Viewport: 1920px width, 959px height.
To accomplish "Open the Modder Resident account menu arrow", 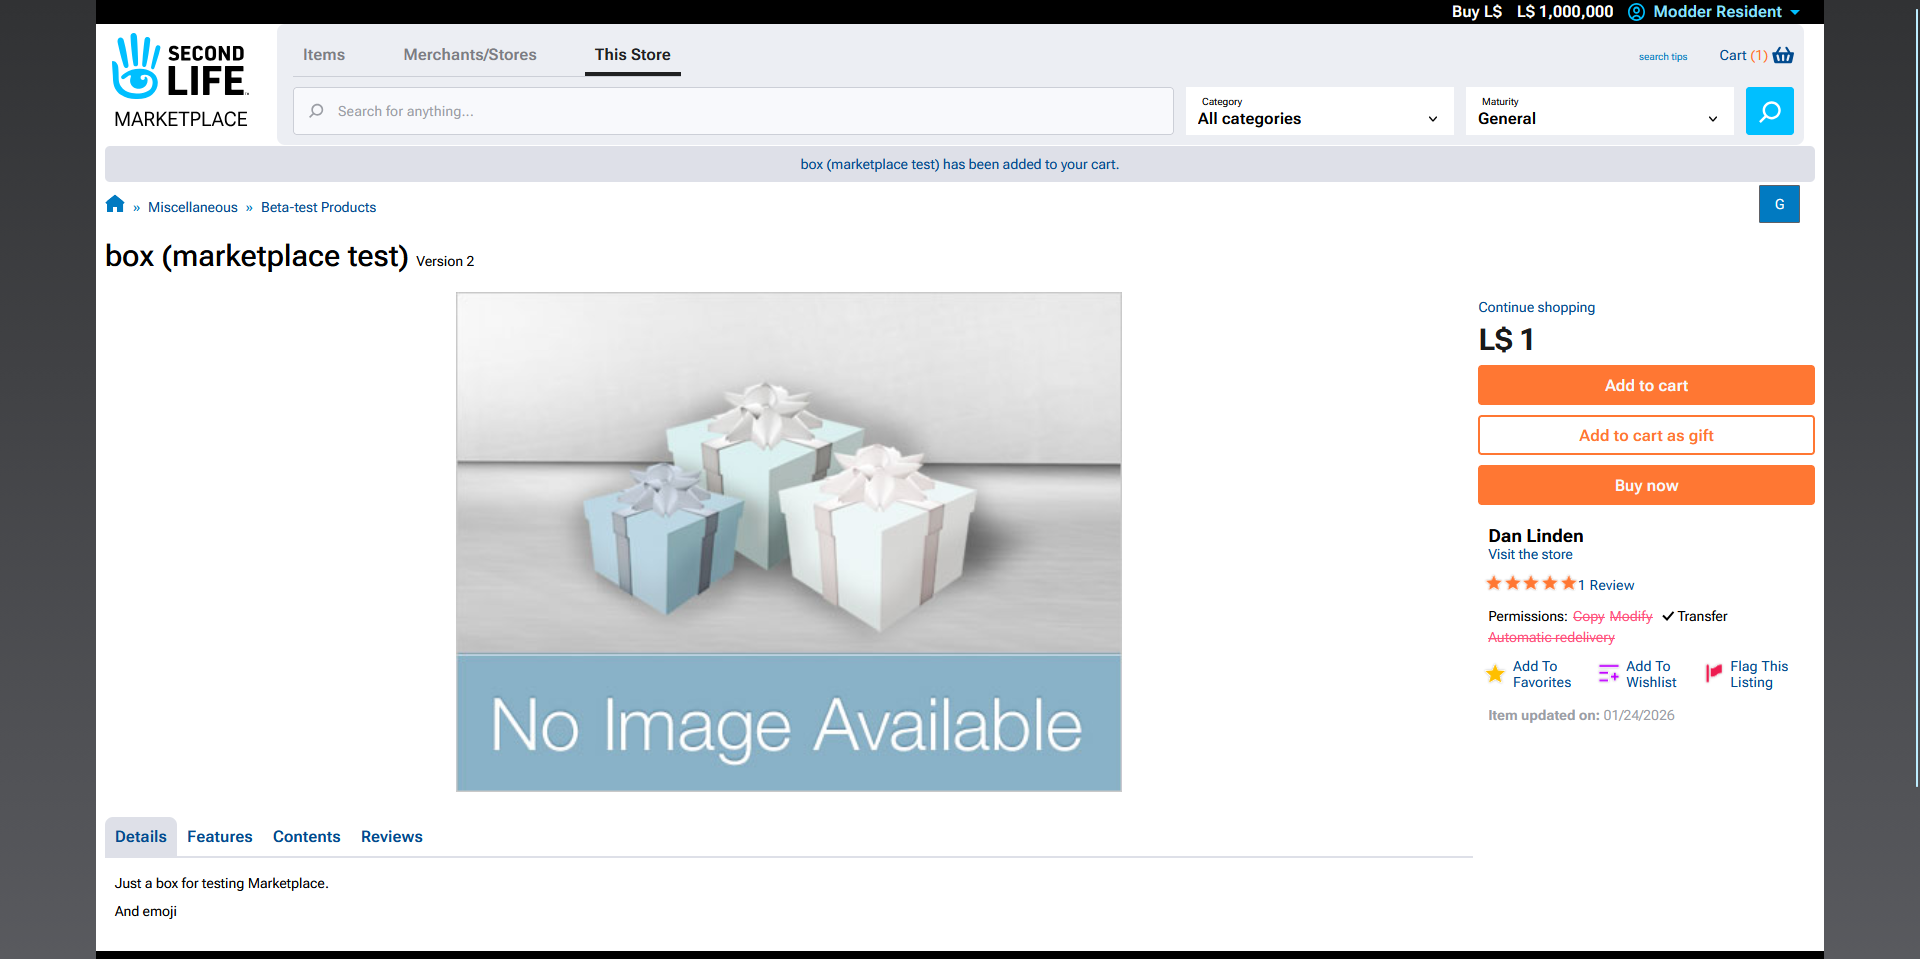I will pyautogui.click(x=1795, y=12).
